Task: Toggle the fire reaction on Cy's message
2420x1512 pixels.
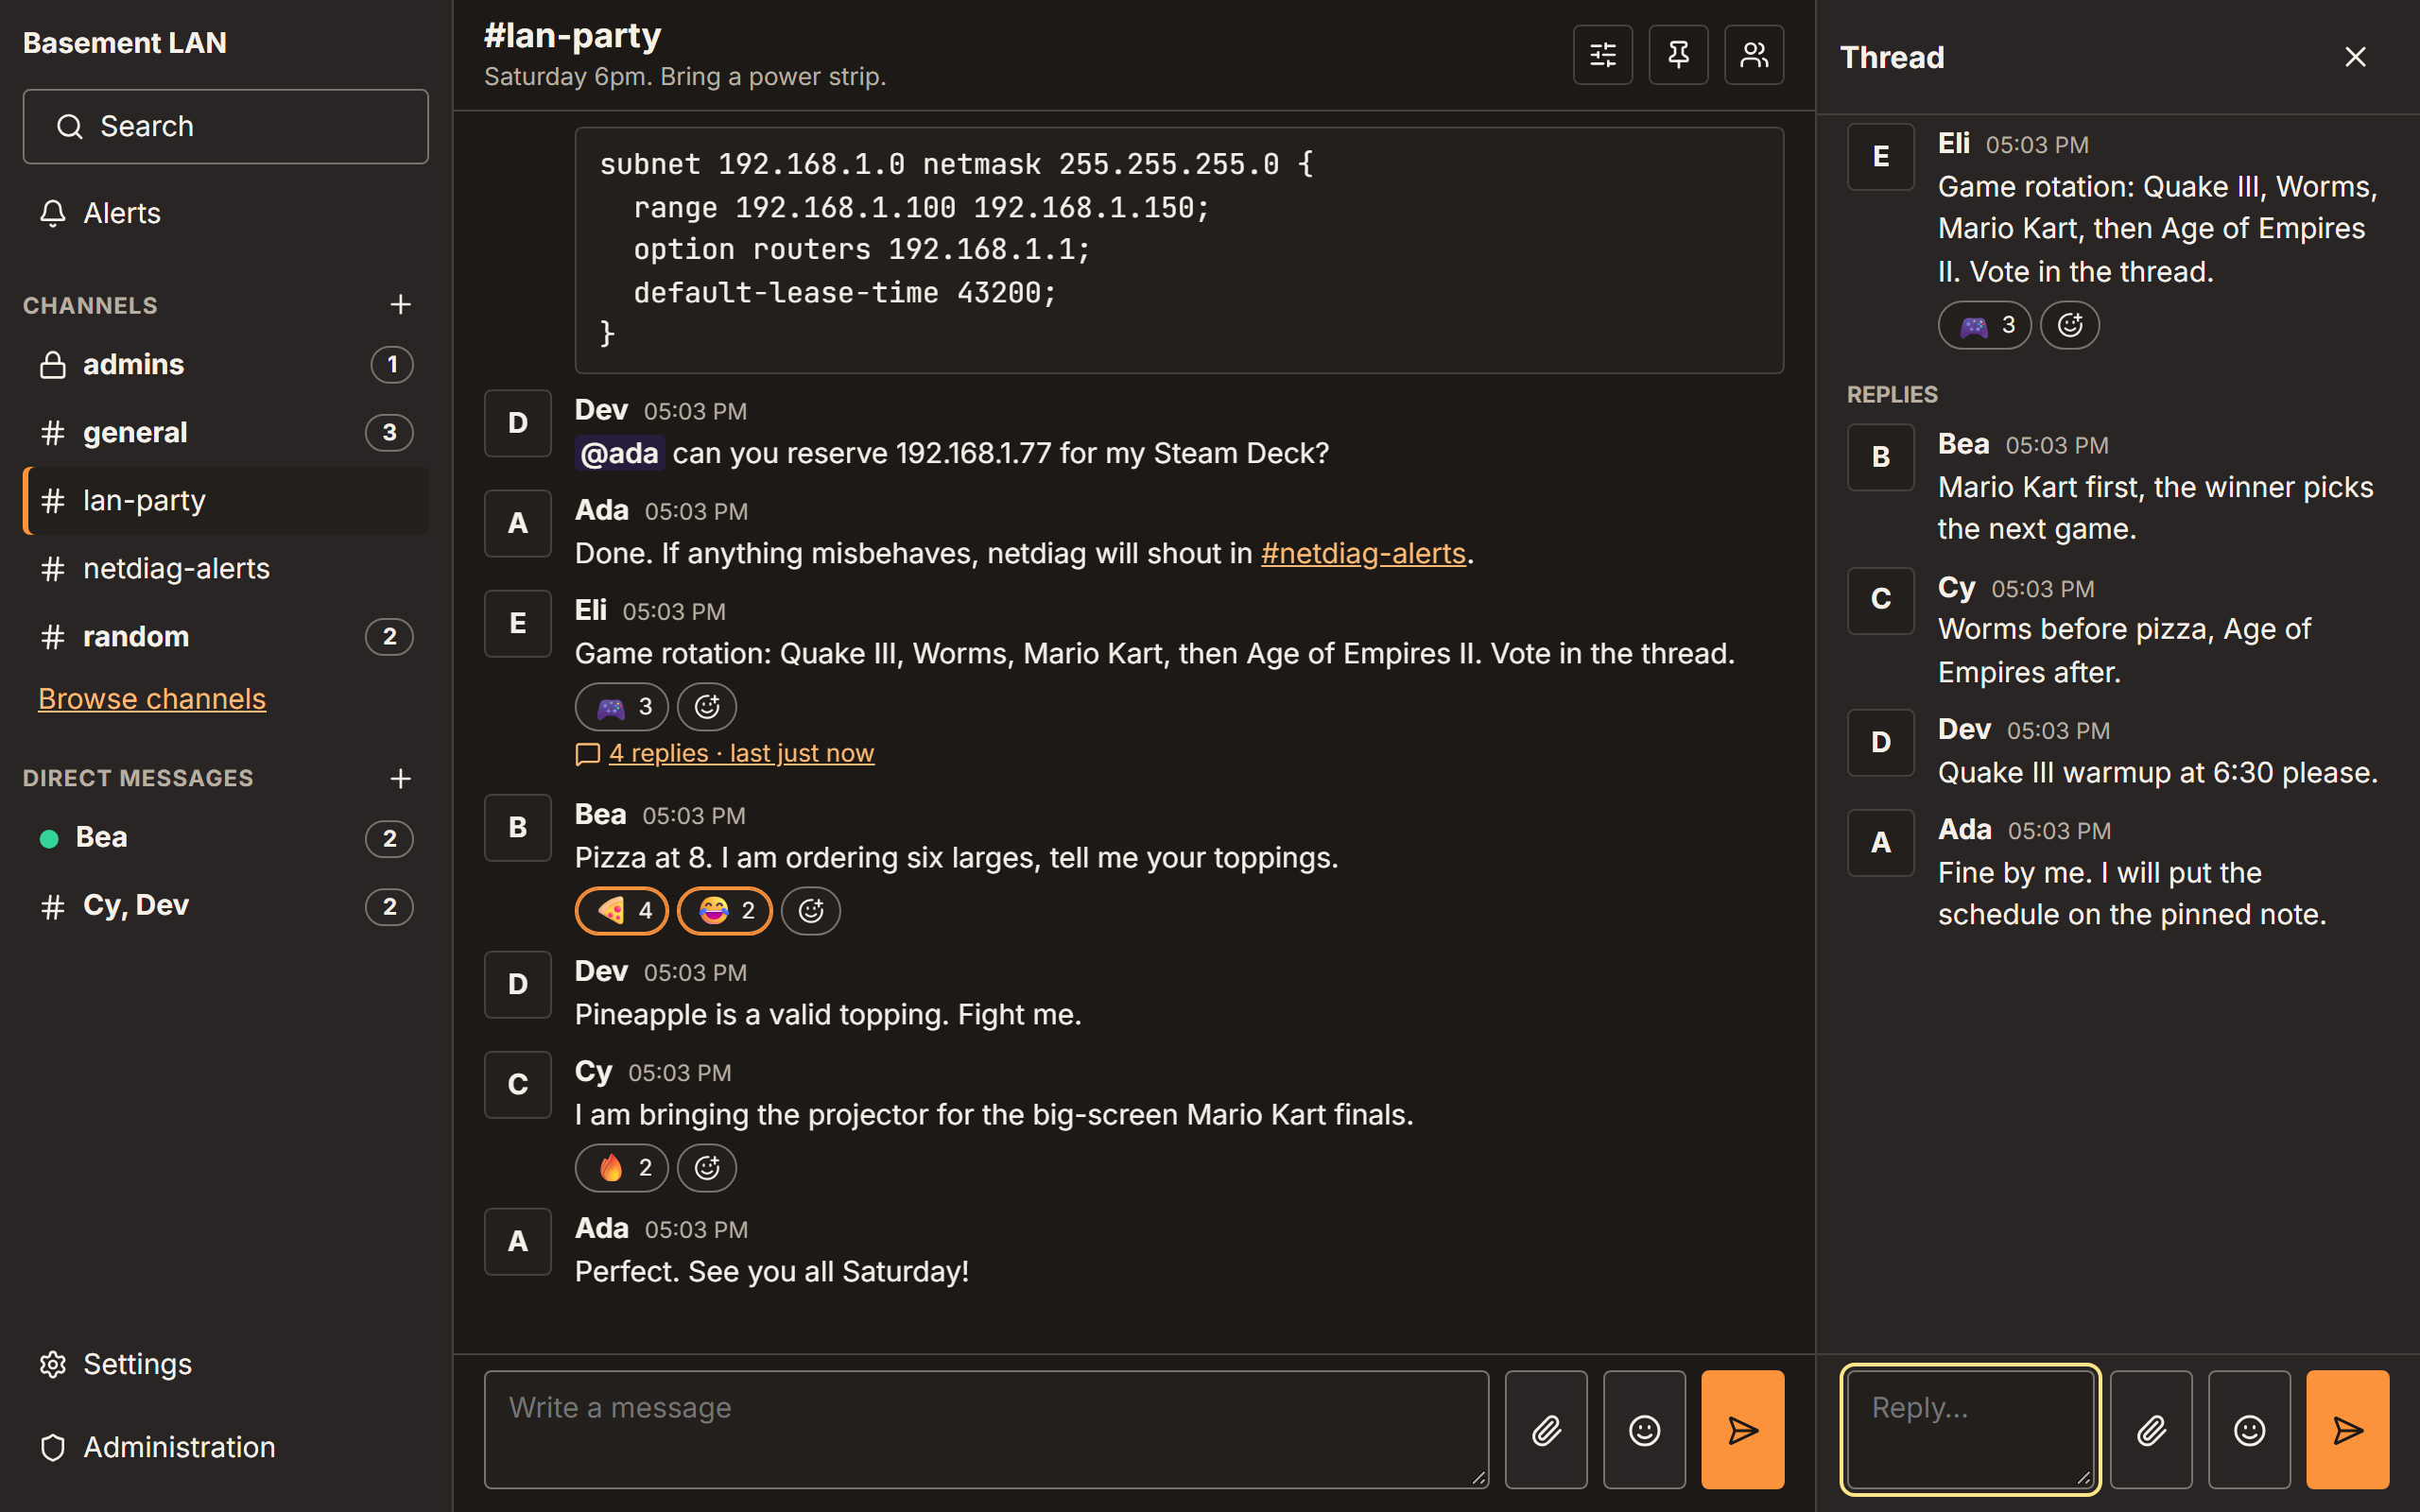Action: tap(622, 1168)
